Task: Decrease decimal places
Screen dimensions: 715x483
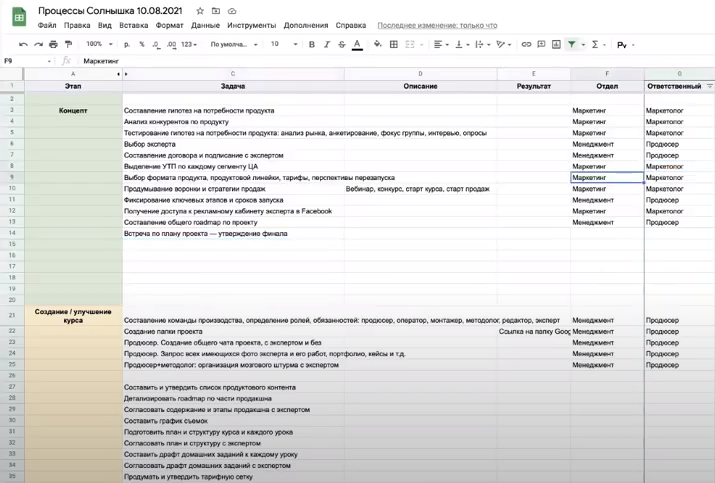Action: click(156, 44)
